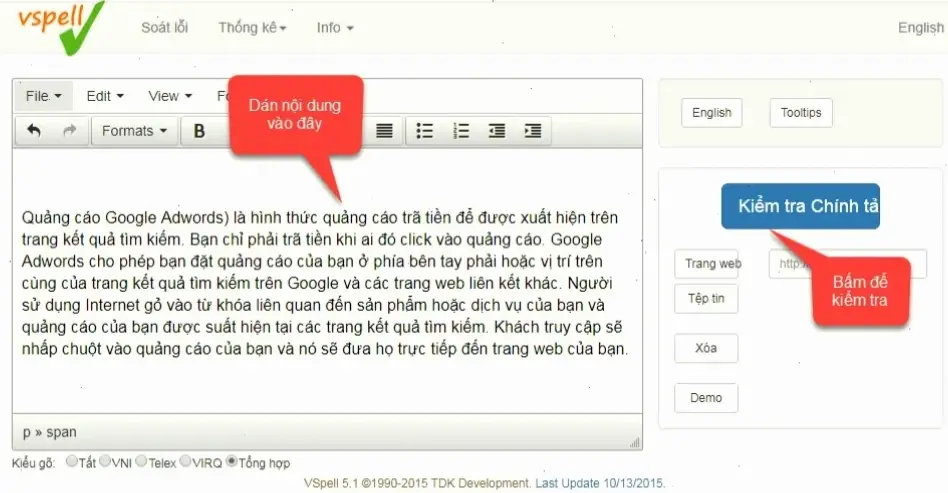
Task: Open the File menu
Action: click(44, 96)
